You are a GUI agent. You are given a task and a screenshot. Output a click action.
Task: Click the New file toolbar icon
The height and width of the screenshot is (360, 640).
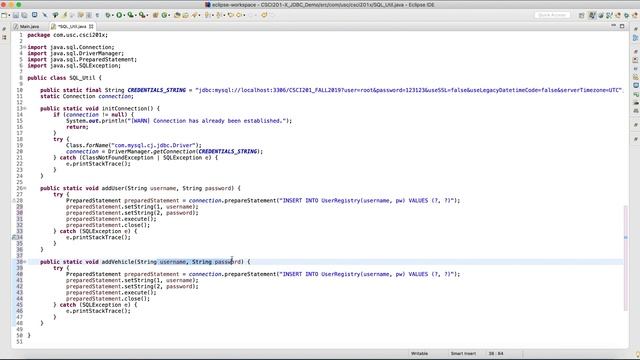pos(4,15)
